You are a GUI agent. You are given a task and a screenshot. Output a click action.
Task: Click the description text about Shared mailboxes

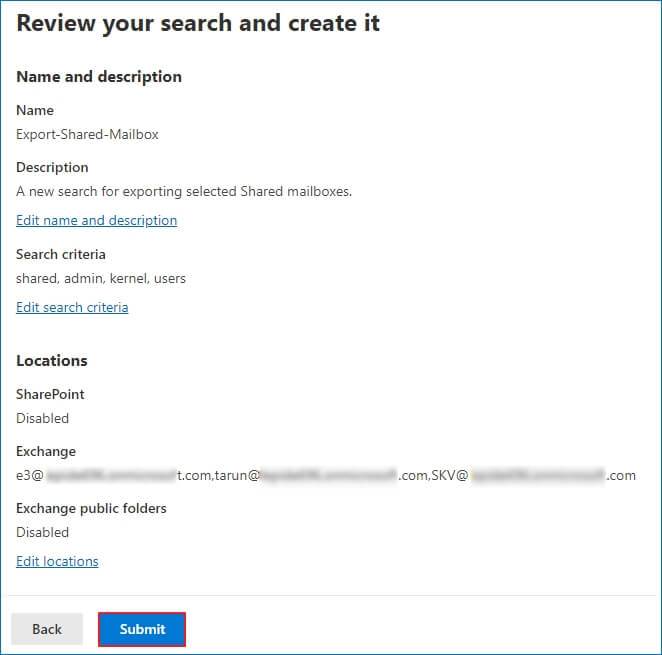click(184, 191)
